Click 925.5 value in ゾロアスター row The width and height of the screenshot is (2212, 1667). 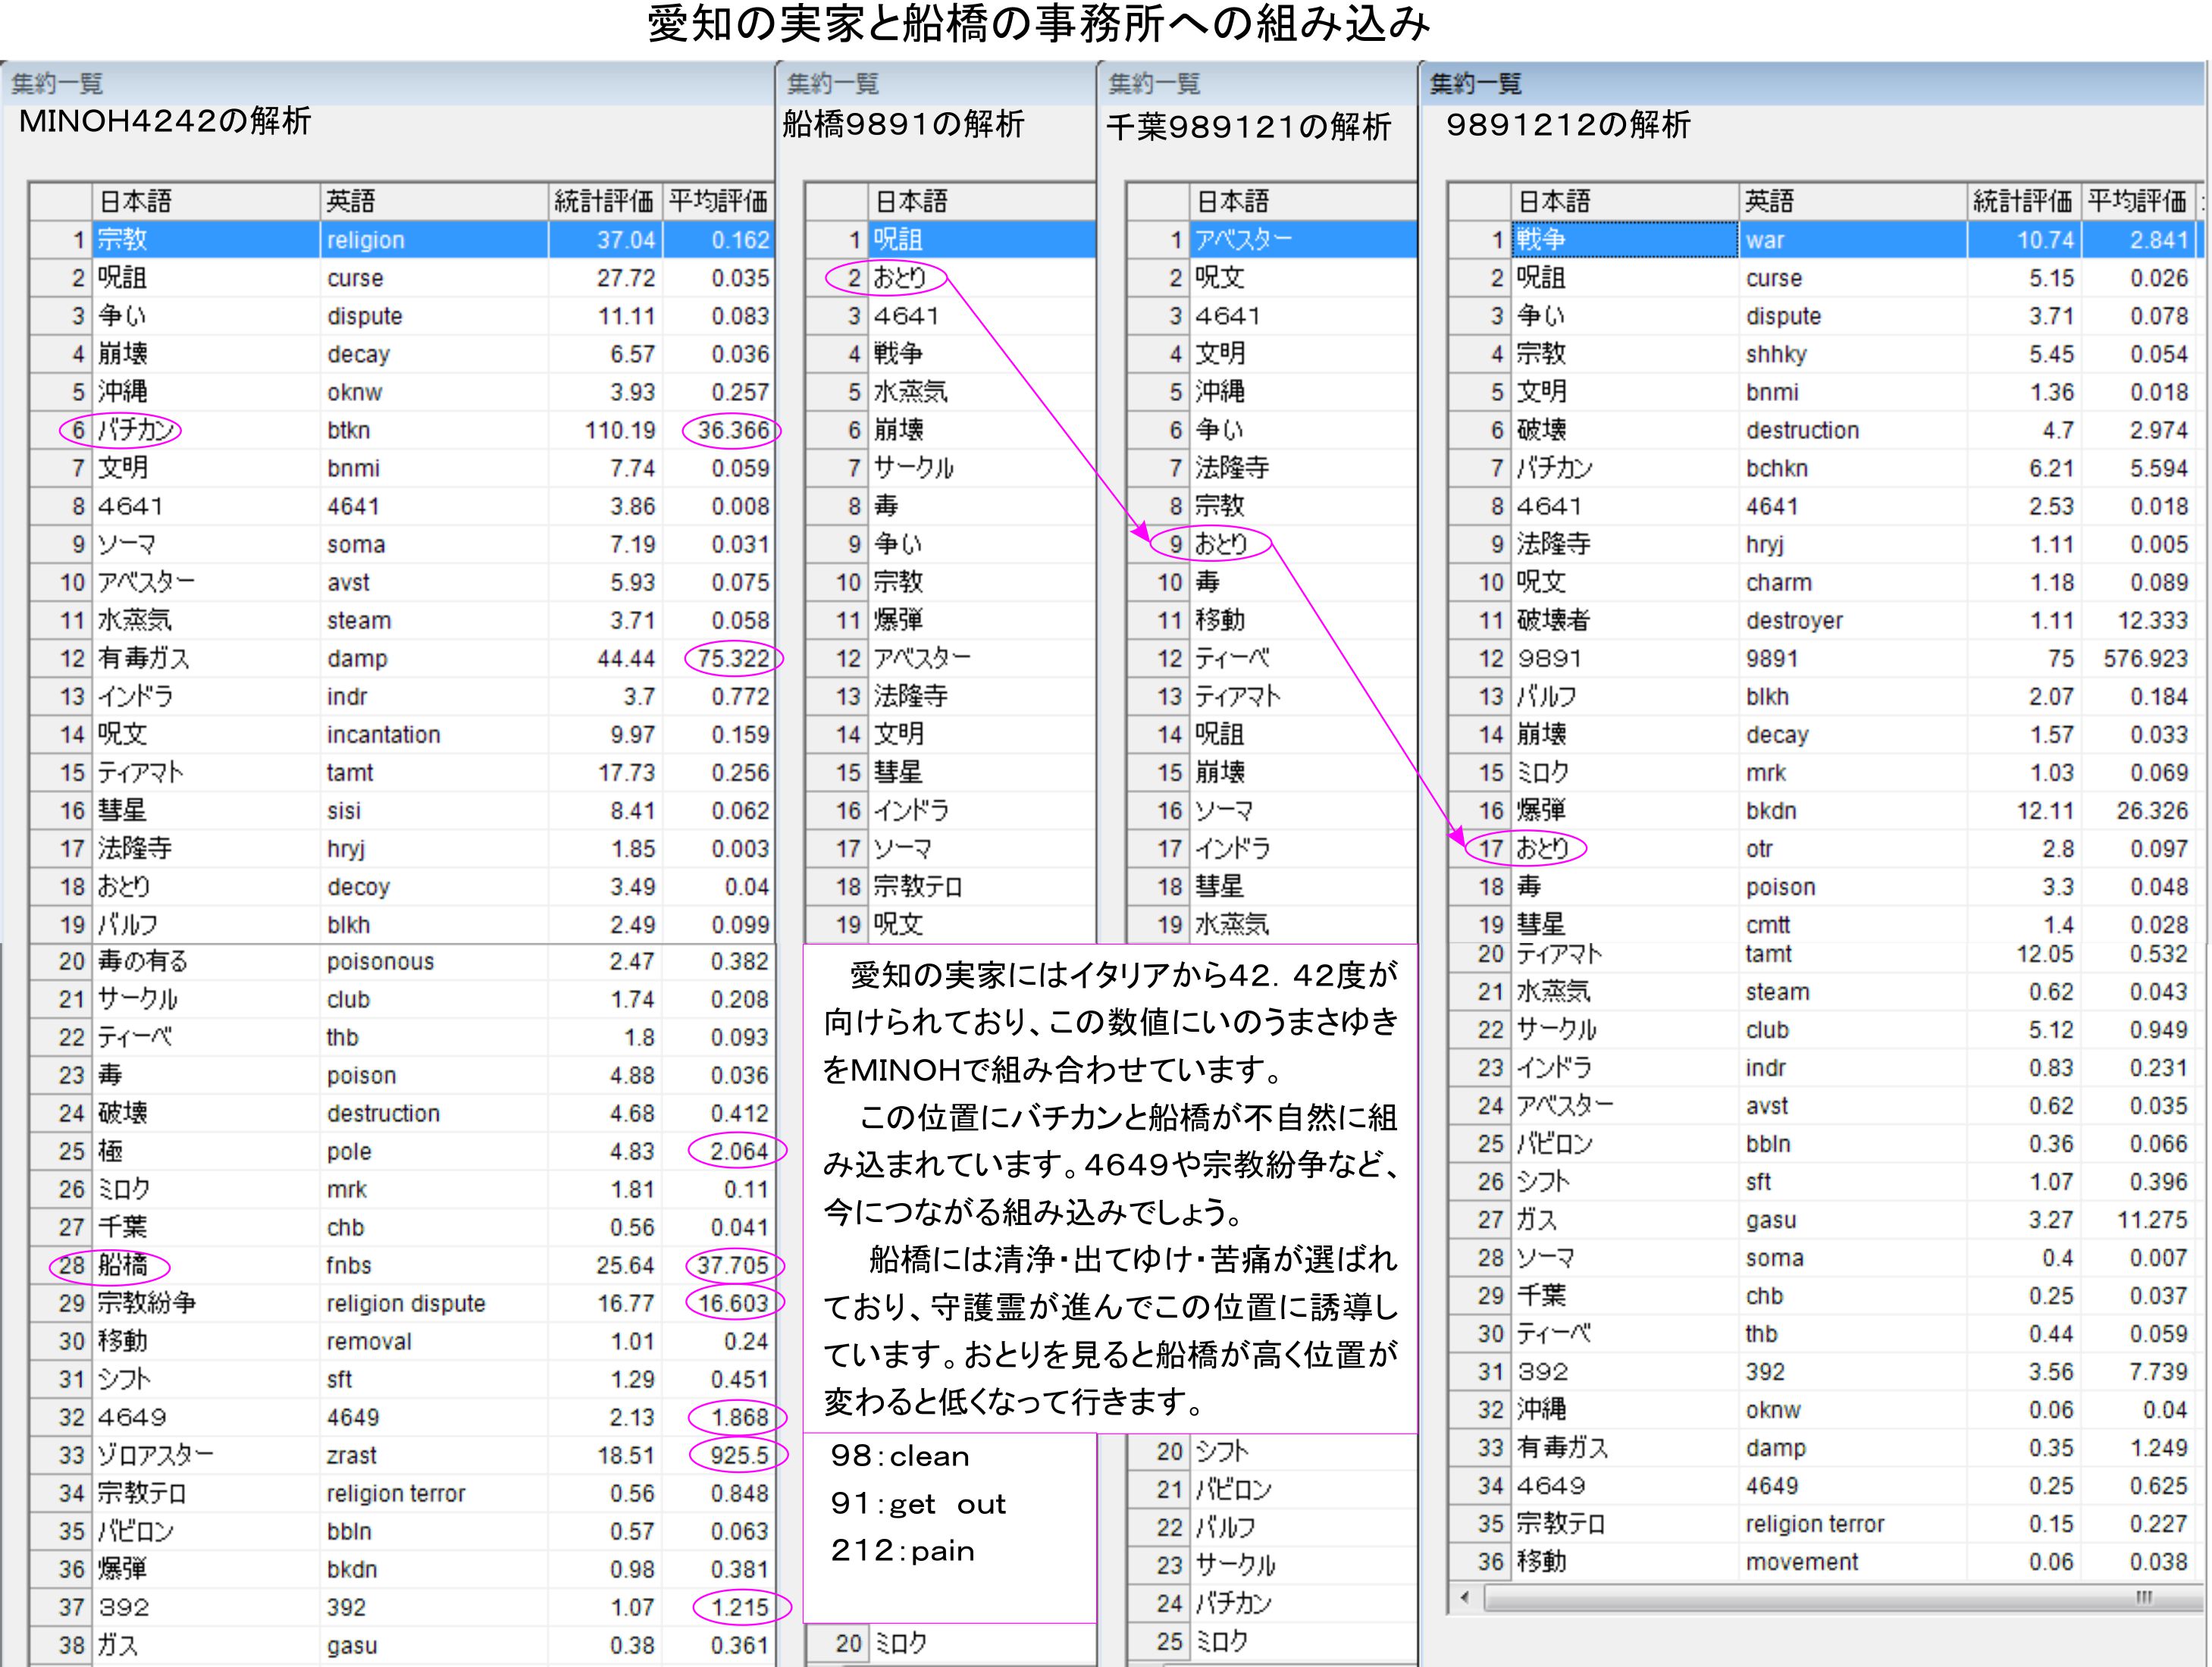(738, 1455)
